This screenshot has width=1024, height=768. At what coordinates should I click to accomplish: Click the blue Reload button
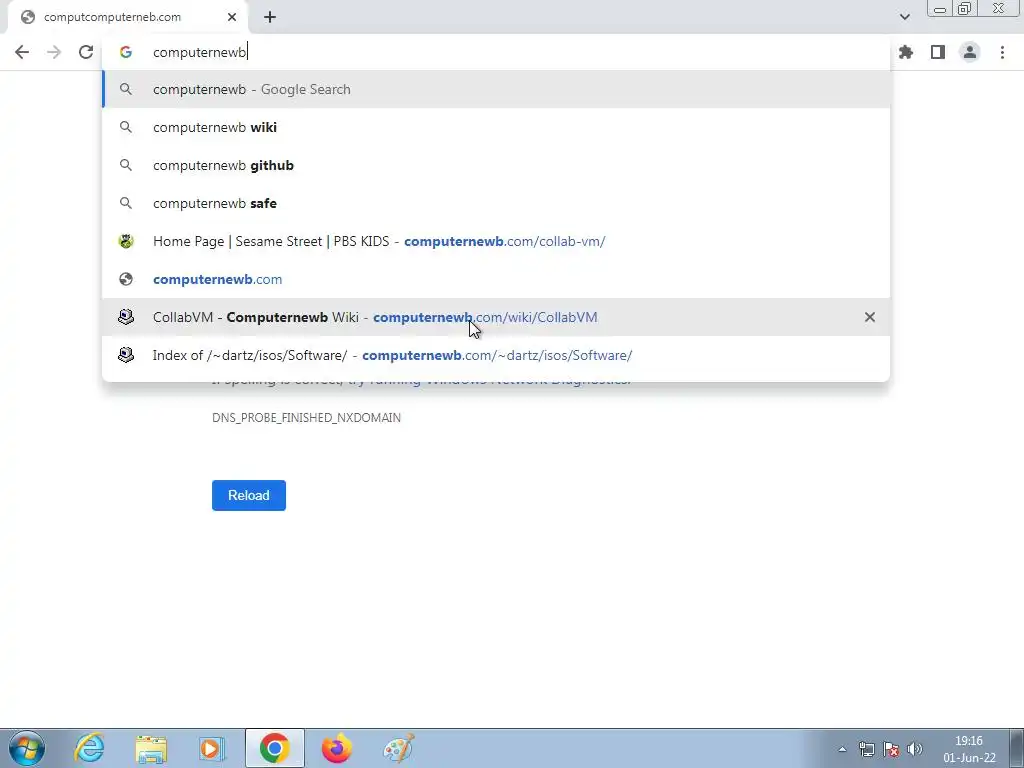tap(249, 495)
